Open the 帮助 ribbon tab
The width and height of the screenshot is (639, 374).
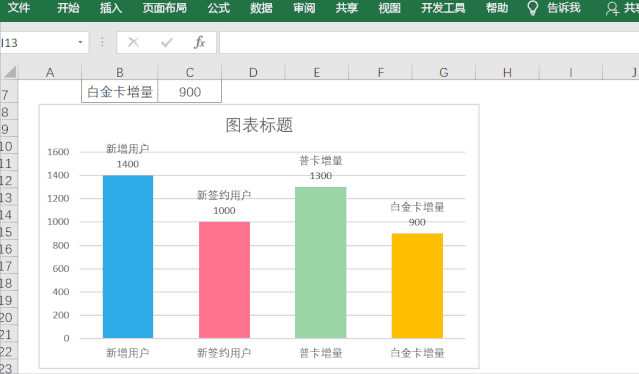497,8
